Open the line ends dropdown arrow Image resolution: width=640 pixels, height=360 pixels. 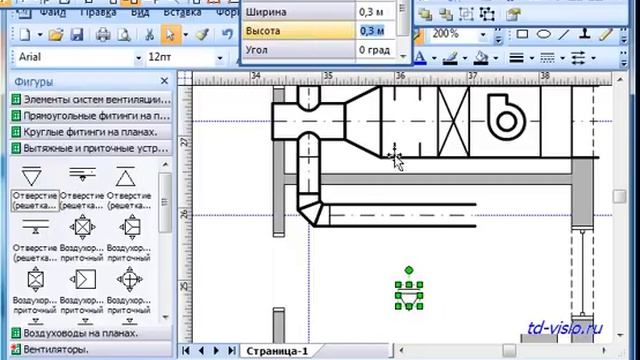pos(593,58)
